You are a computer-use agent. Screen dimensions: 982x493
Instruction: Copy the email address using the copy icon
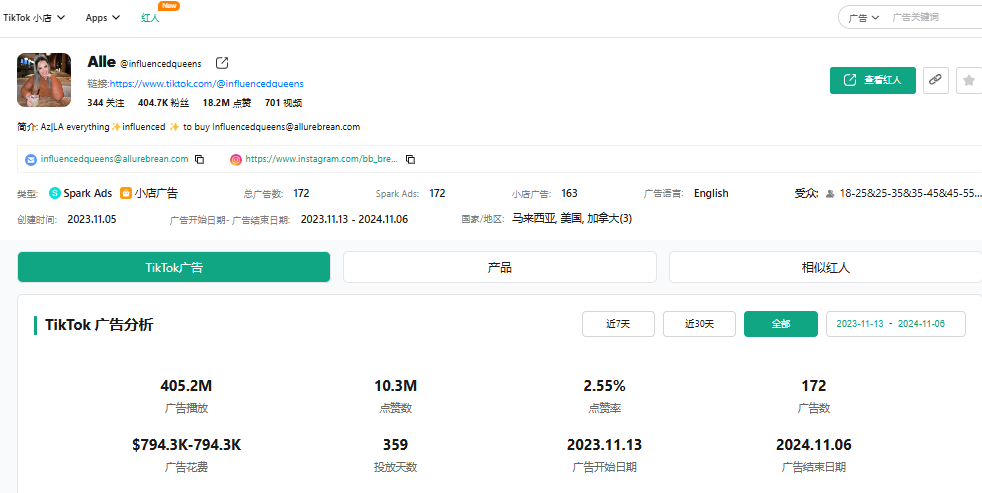200,159
